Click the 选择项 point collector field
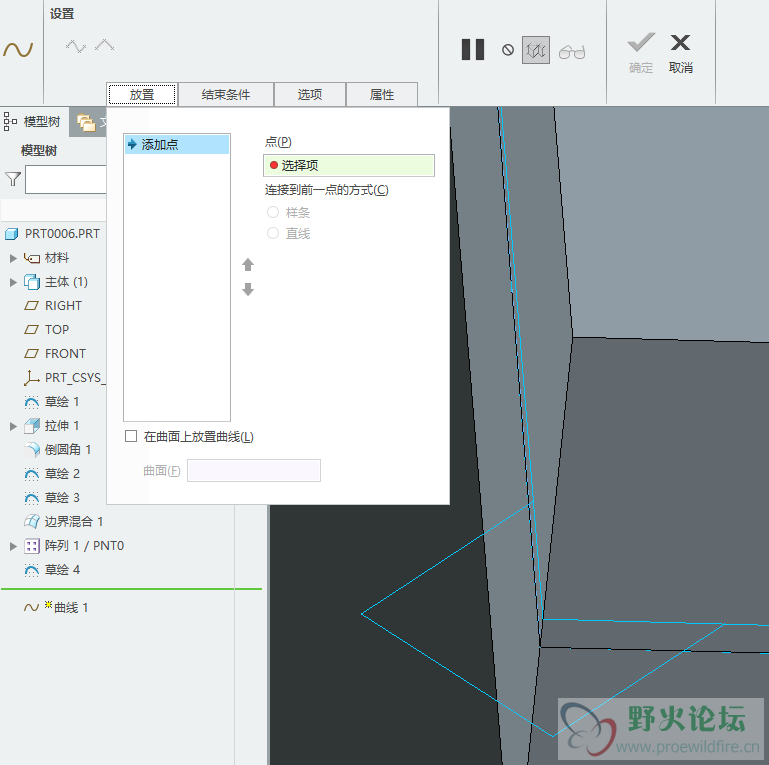Viewport: 769px width, 765px height. (x=349, y=165)
